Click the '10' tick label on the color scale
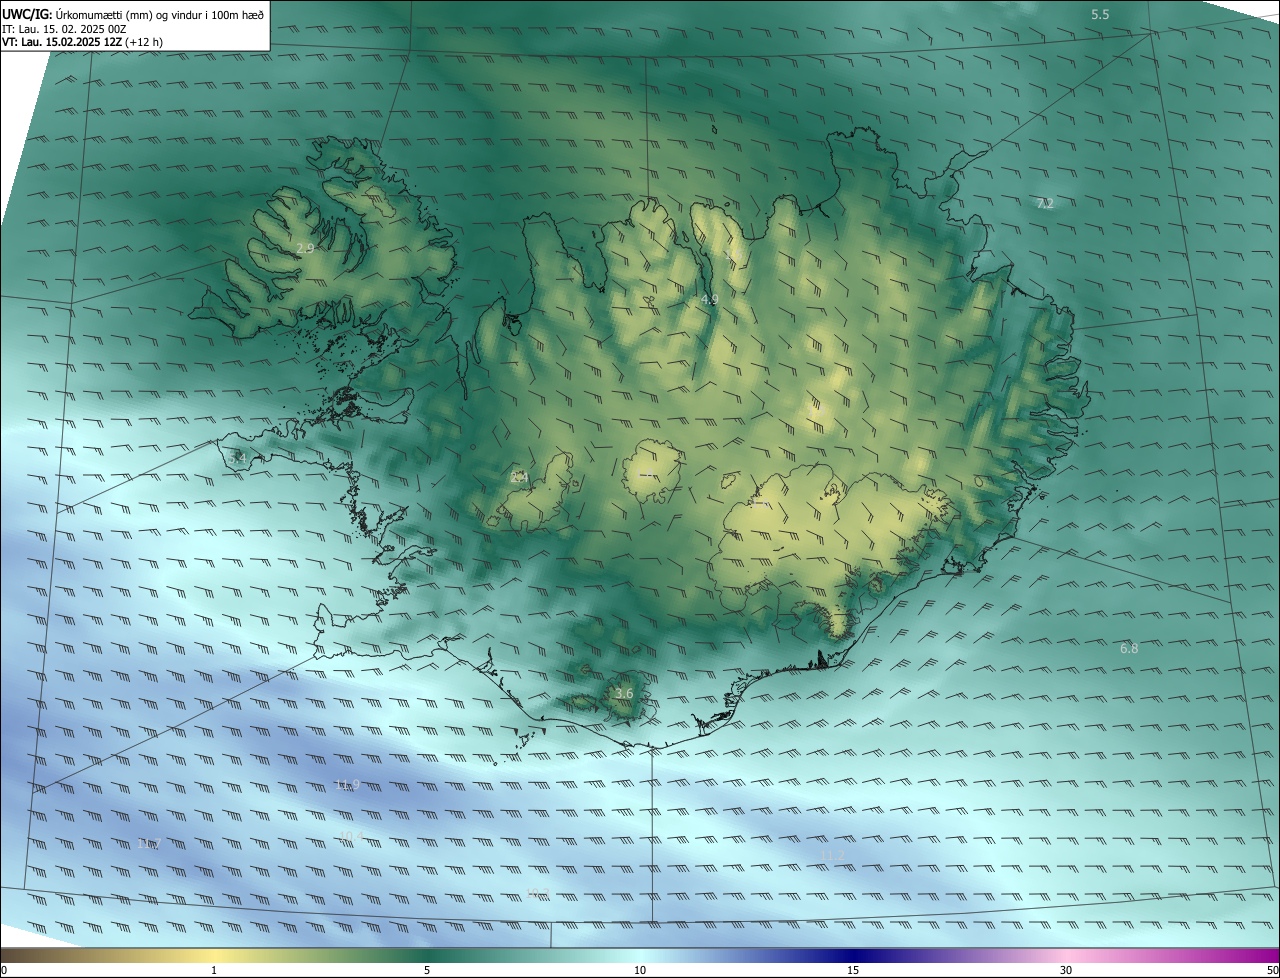Image resolution: width=1280 pixels, height=978 pixels. (x=640, y=970)
